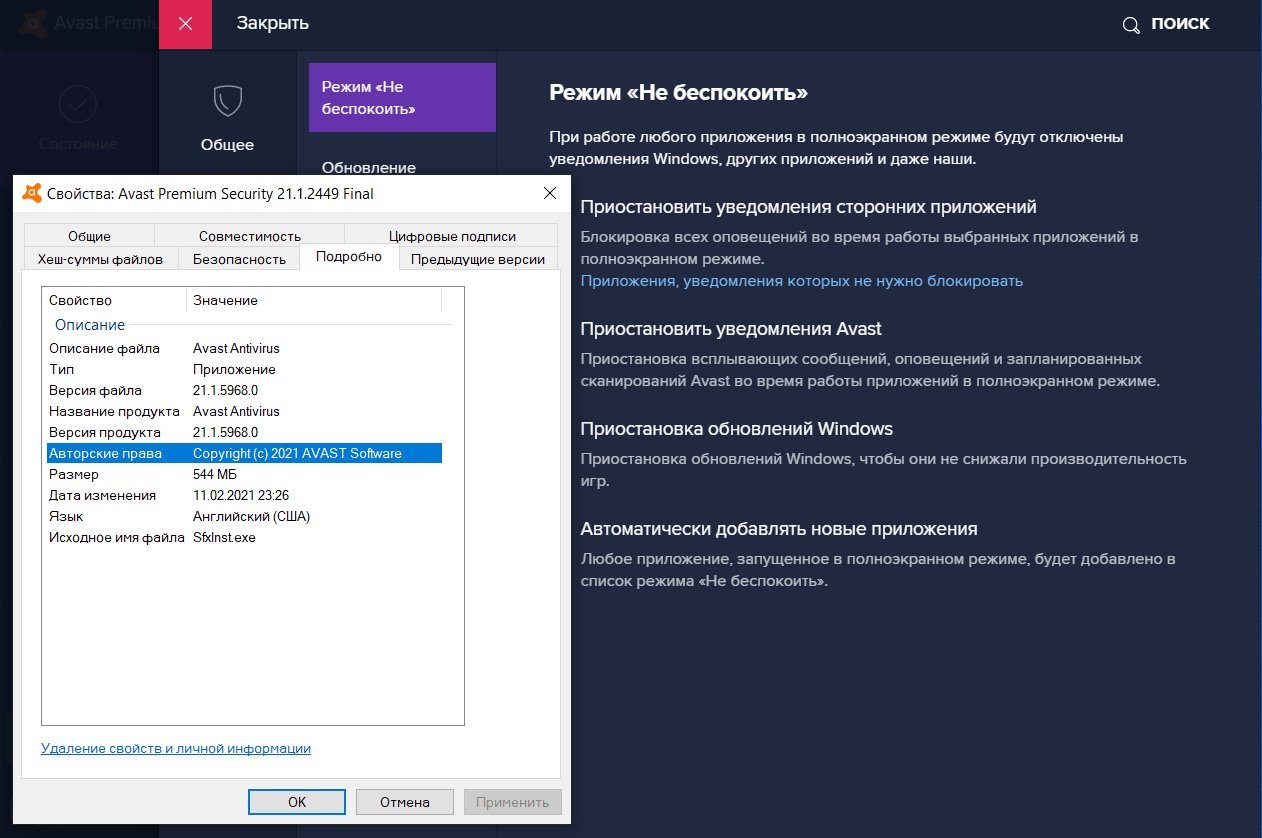Select Режим «Не беспокоить» menu item
Image resolution: width=1262 pixels, height=838 pixels.
click(402, 98)
